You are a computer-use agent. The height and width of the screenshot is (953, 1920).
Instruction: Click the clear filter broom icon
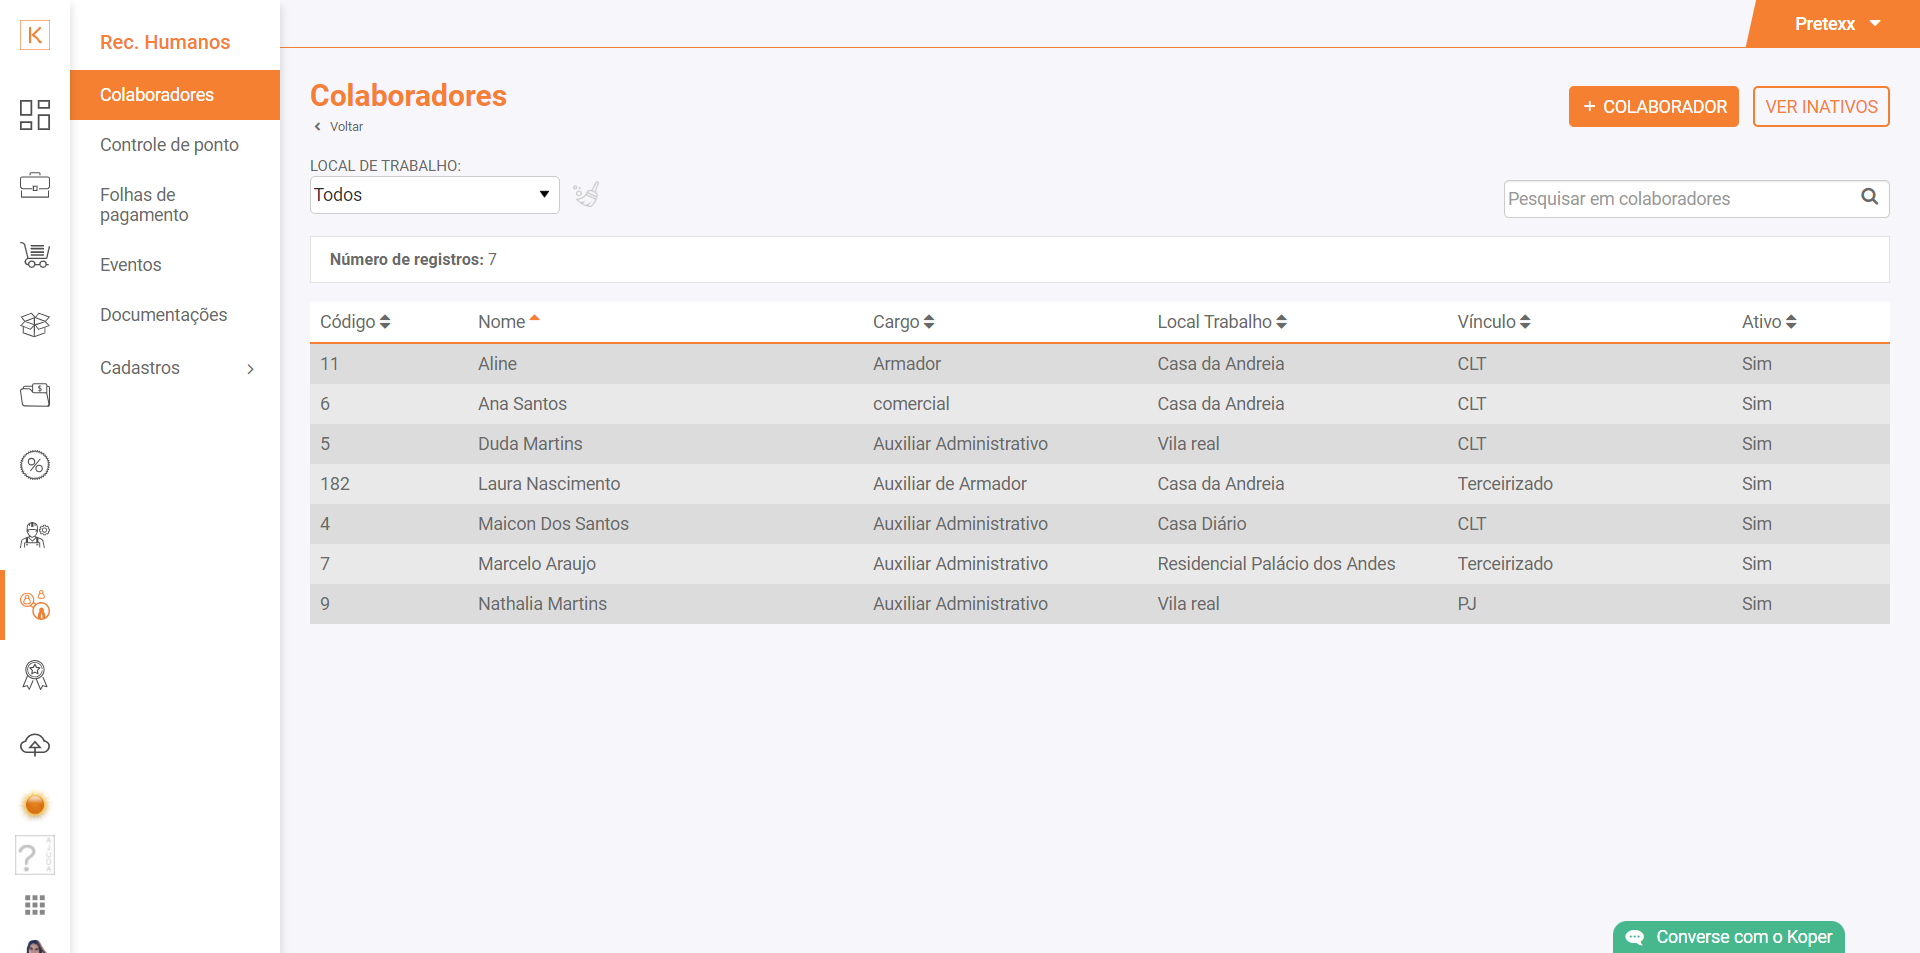tap(586, 194)
